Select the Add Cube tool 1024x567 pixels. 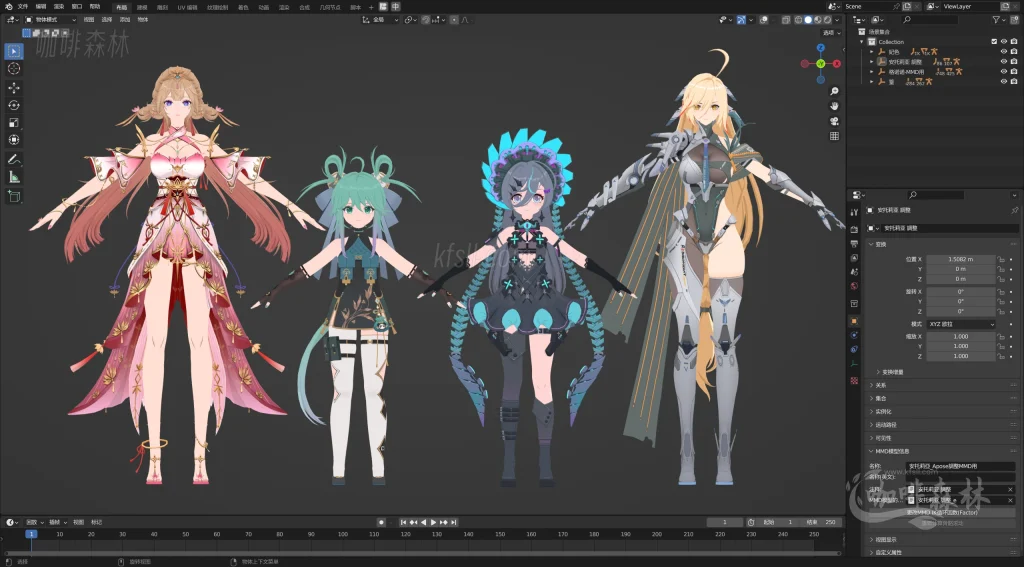point(14,196)
